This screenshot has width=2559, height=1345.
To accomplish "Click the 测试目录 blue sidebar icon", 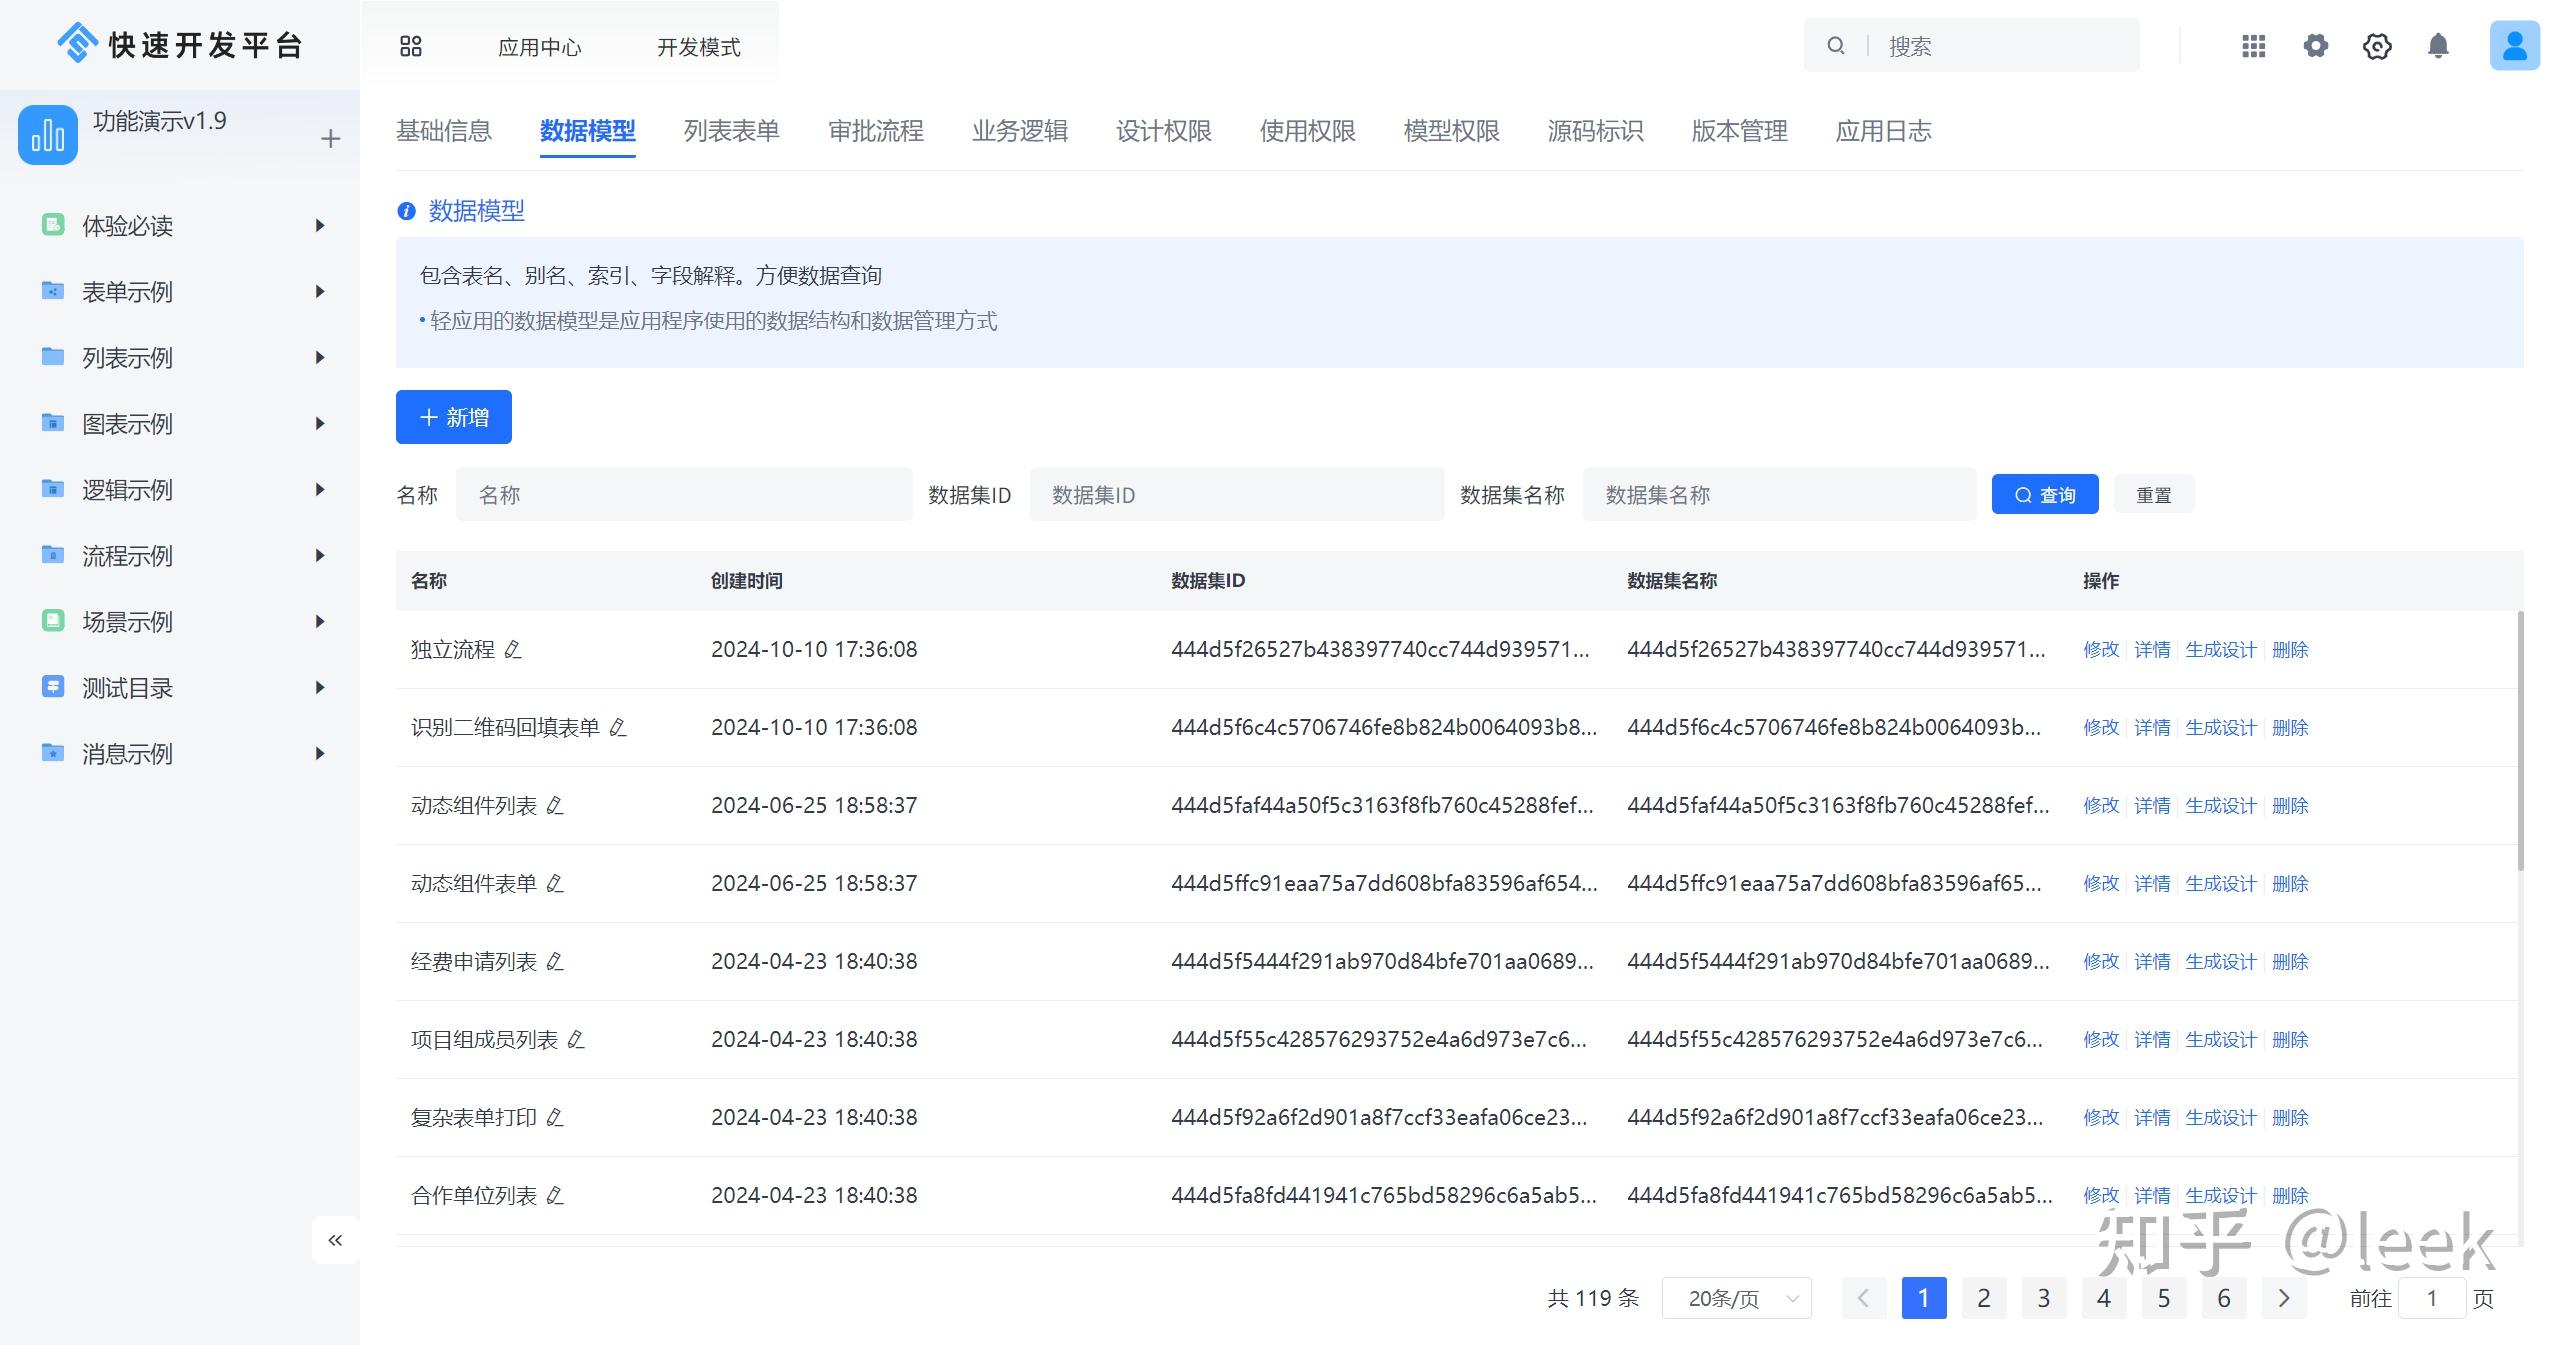I will tap(53, 687).
